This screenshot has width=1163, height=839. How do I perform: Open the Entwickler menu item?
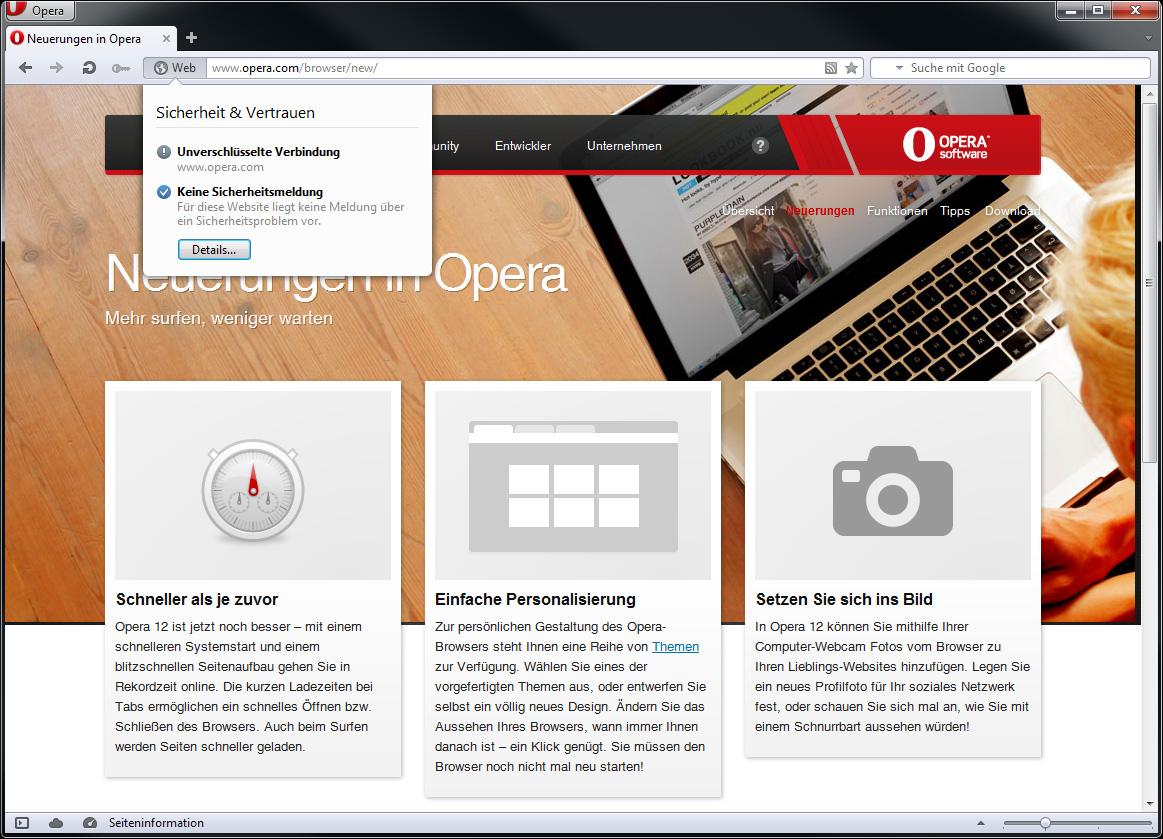pos(523,146)
